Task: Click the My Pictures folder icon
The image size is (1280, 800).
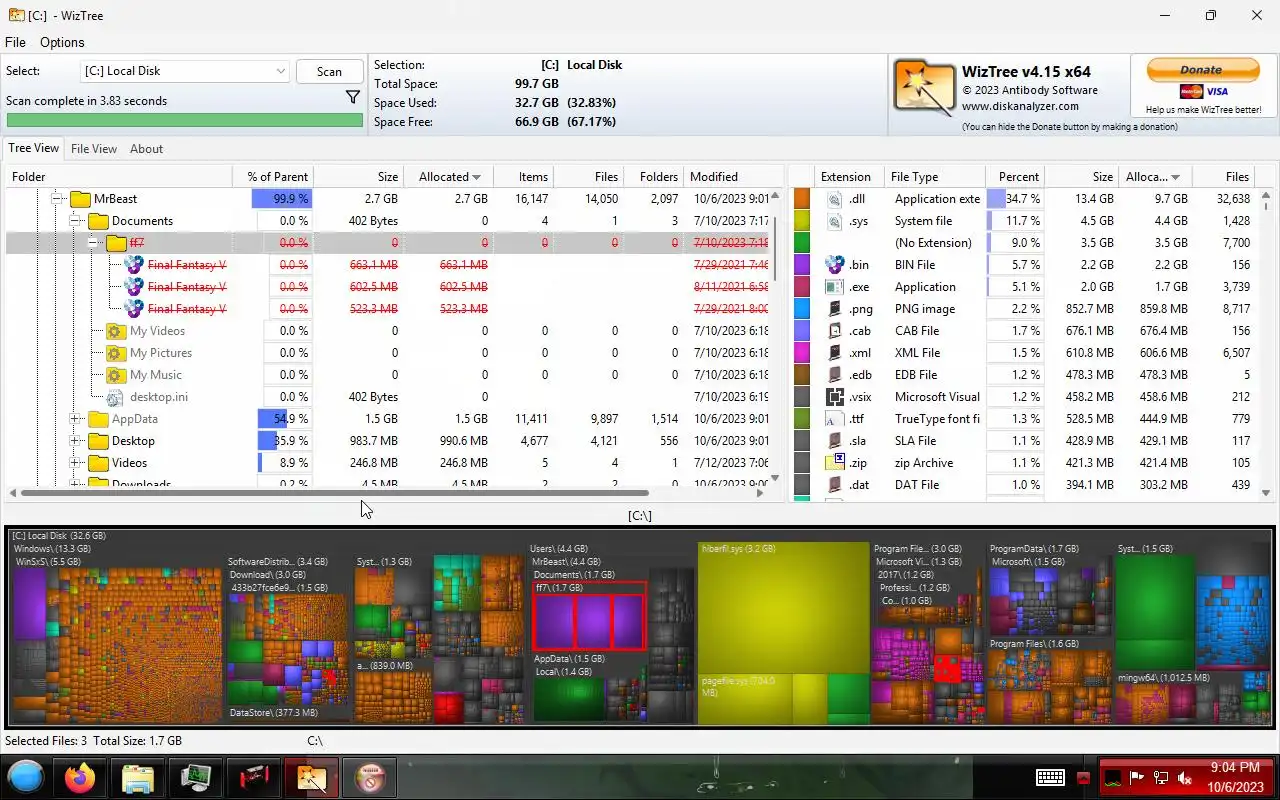Action: (x=115, y=353)
